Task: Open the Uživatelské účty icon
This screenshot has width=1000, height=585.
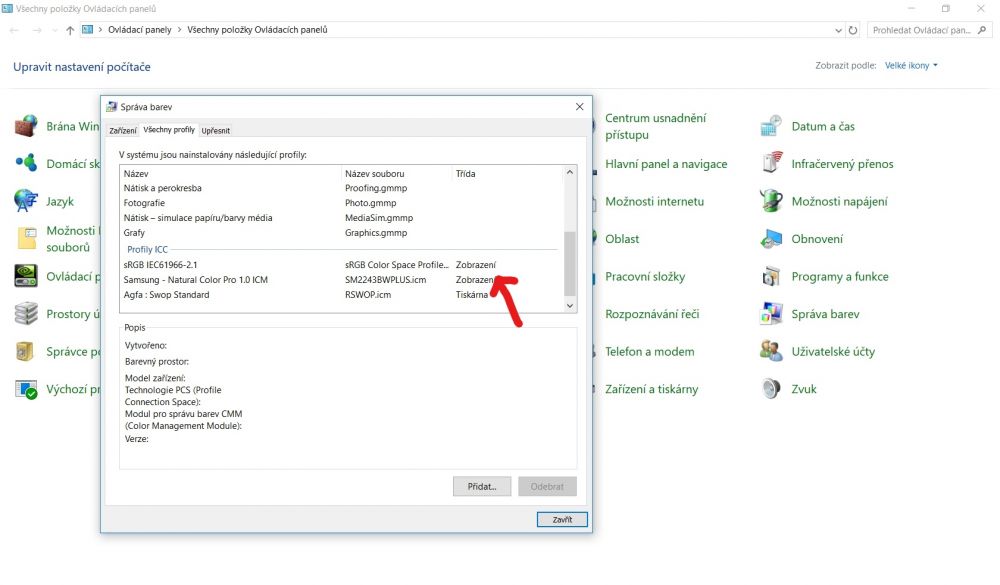Action: 771,352
